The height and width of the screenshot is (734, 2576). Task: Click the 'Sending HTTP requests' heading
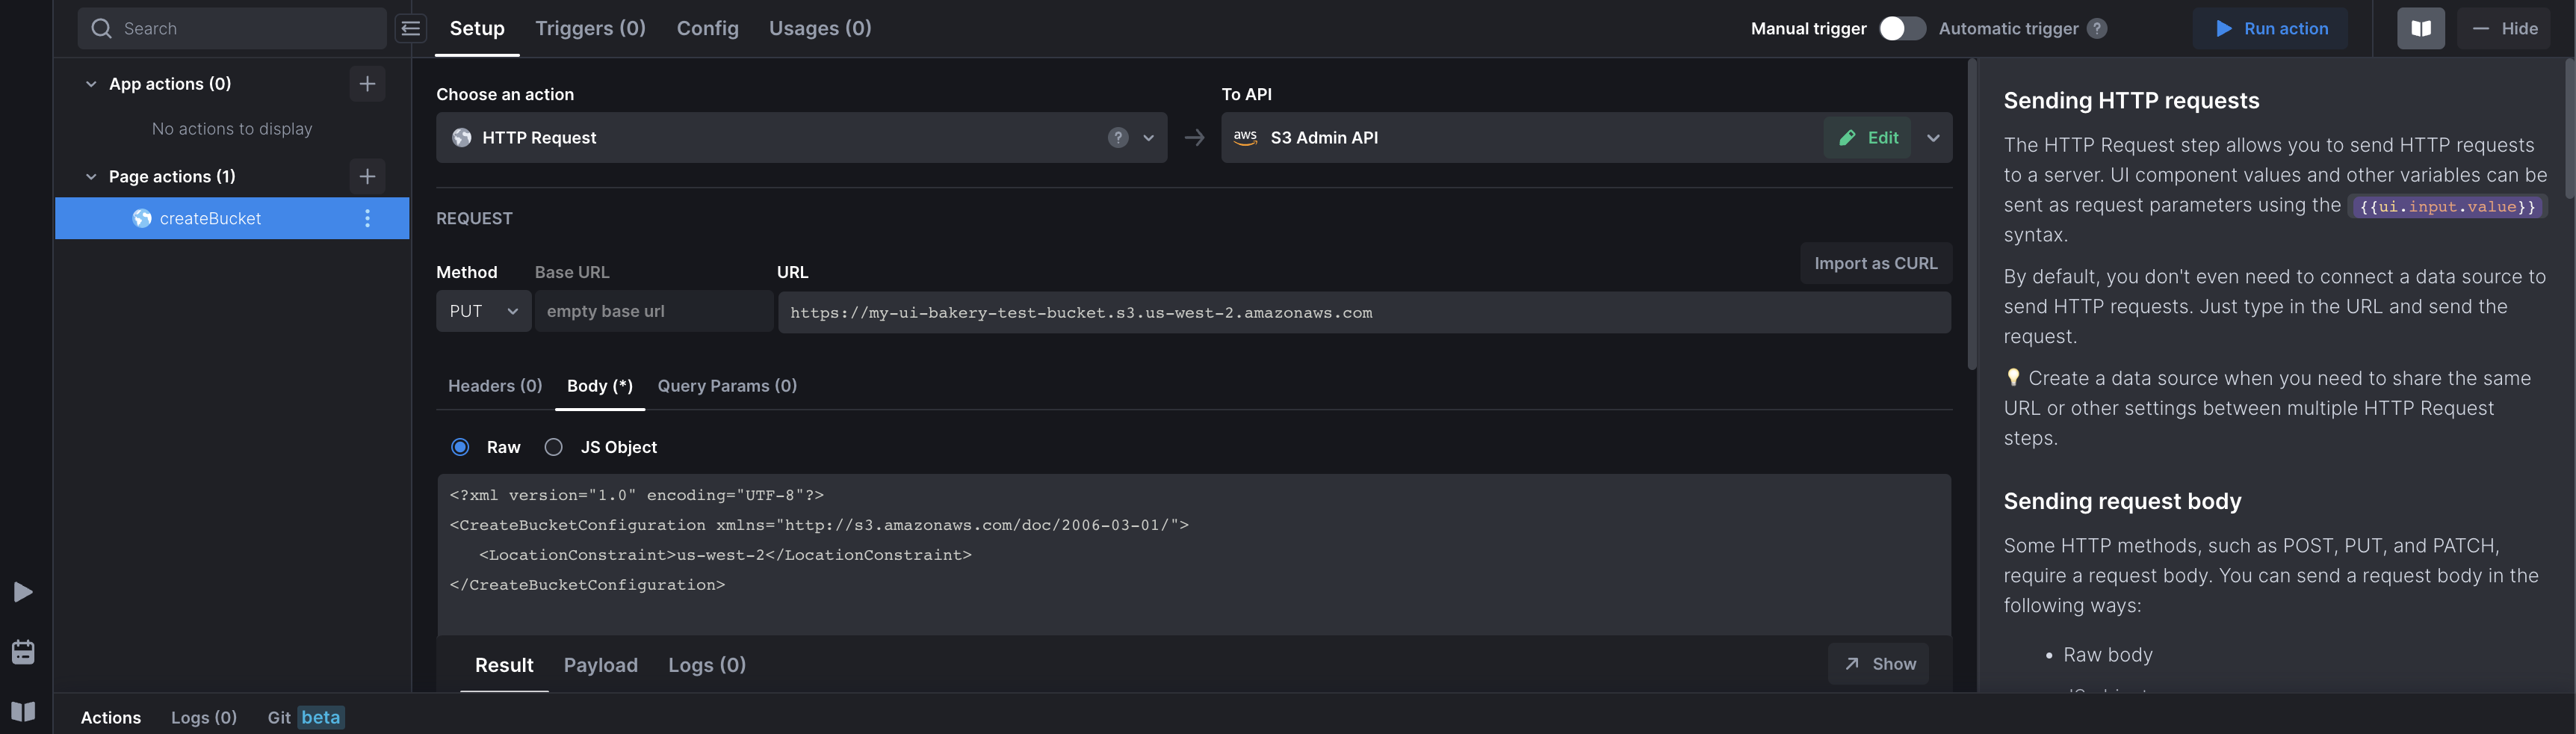pos(2131,100)
